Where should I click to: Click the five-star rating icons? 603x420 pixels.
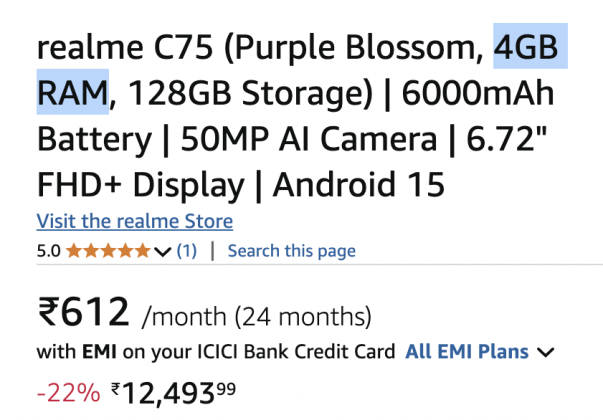108,251
